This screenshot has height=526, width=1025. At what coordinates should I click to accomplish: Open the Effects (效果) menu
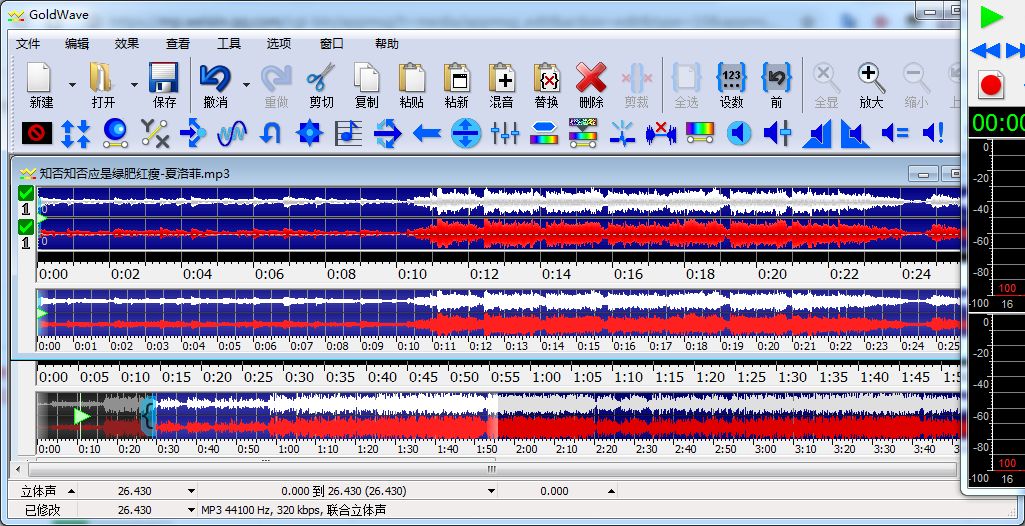(127, 43)
